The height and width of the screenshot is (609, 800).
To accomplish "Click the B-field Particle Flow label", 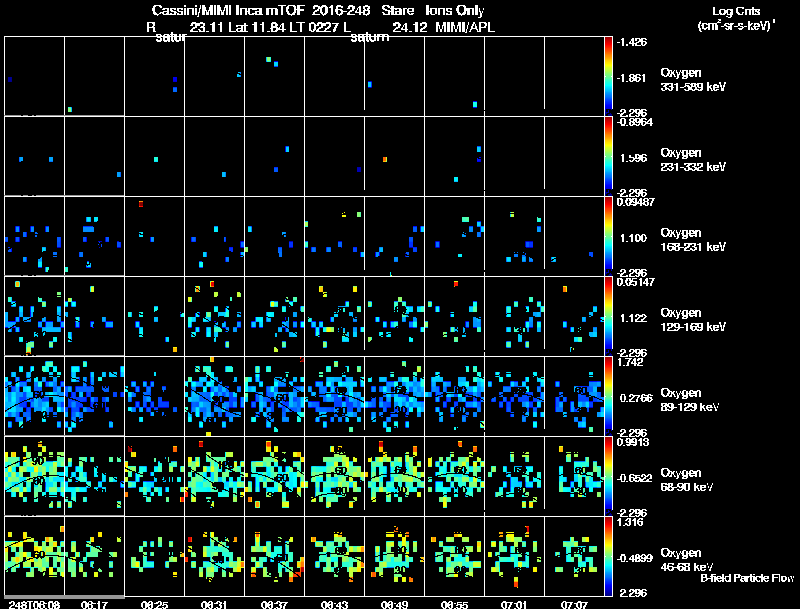I will coord(747,578).
